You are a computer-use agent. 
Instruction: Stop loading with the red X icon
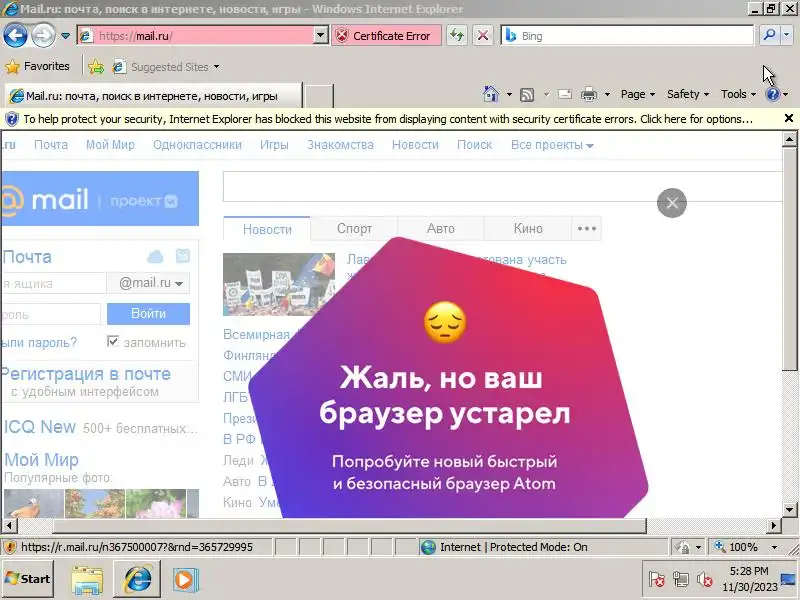pyautogui.click(x=483, y=36)
